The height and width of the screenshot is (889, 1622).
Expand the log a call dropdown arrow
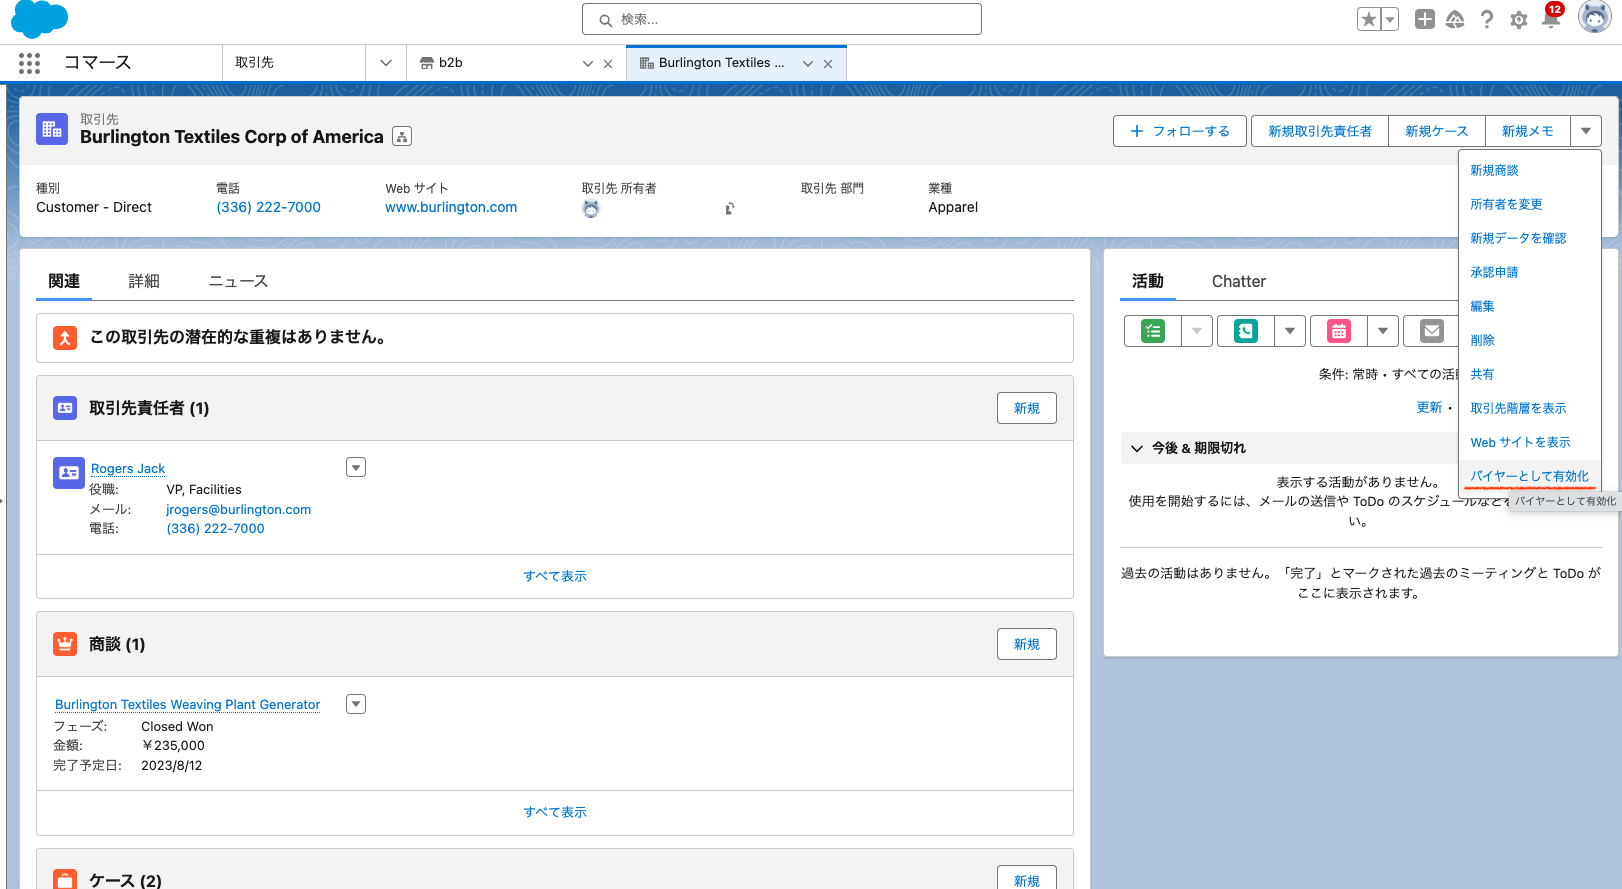point(1290,331)
